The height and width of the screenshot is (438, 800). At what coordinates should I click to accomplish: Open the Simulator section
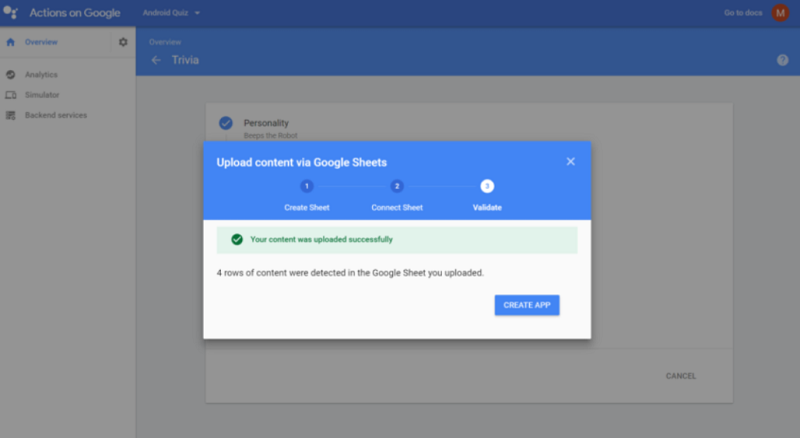[x=42, y=95]
